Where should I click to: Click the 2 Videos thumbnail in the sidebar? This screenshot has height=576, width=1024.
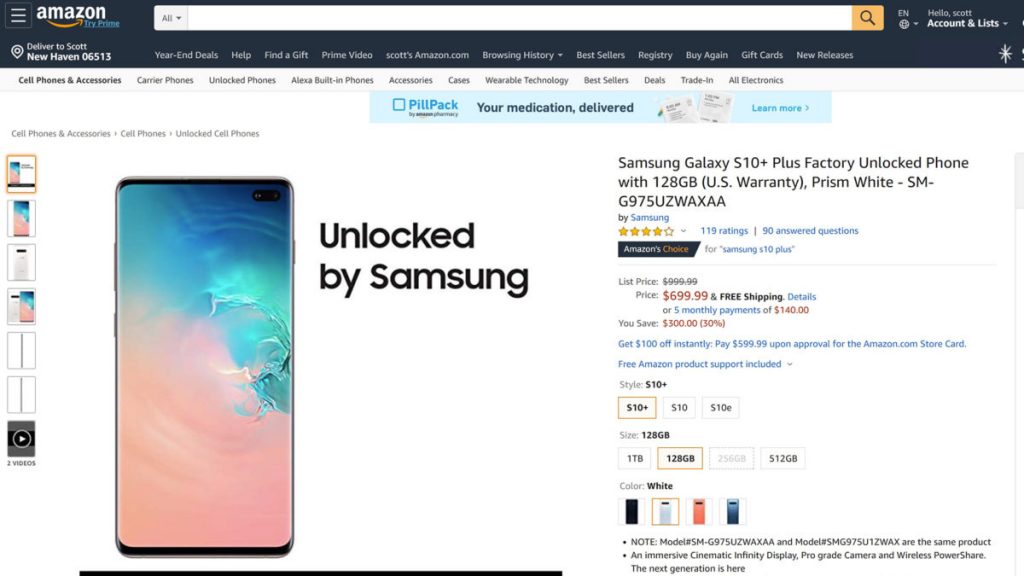(21, 438)
